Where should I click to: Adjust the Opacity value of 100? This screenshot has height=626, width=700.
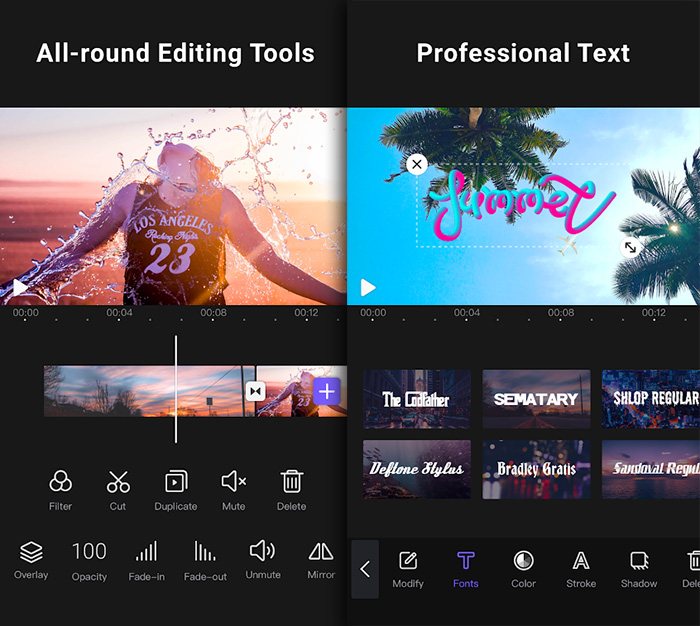(89, 561)
